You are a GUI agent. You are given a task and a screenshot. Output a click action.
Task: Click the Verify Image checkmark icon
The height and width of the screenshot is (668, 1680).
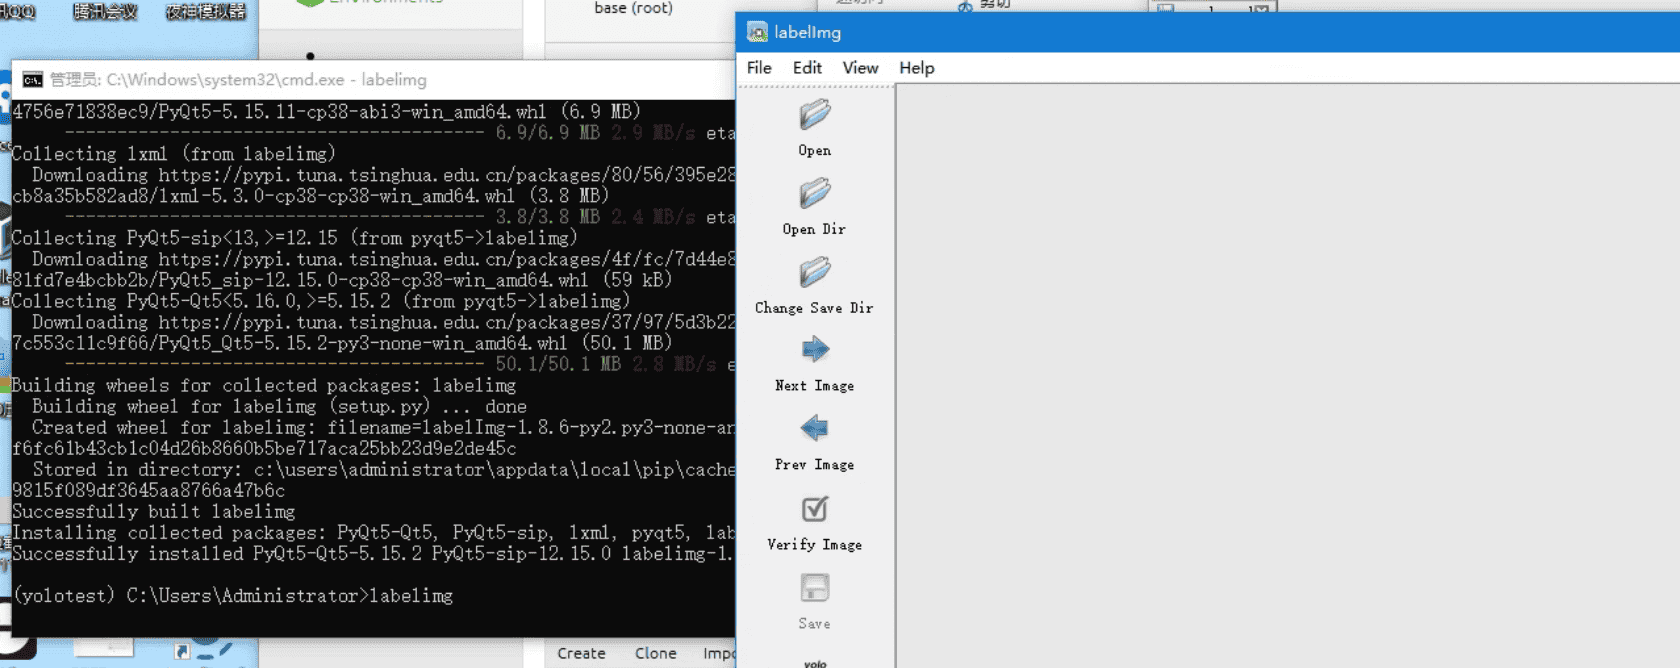(815, 509)
